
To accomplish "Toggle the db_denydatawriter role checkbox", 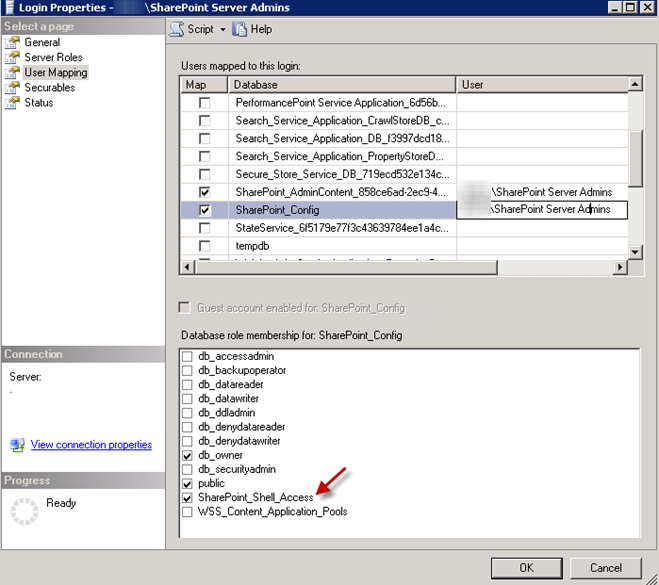I will [x=187, y=441].
